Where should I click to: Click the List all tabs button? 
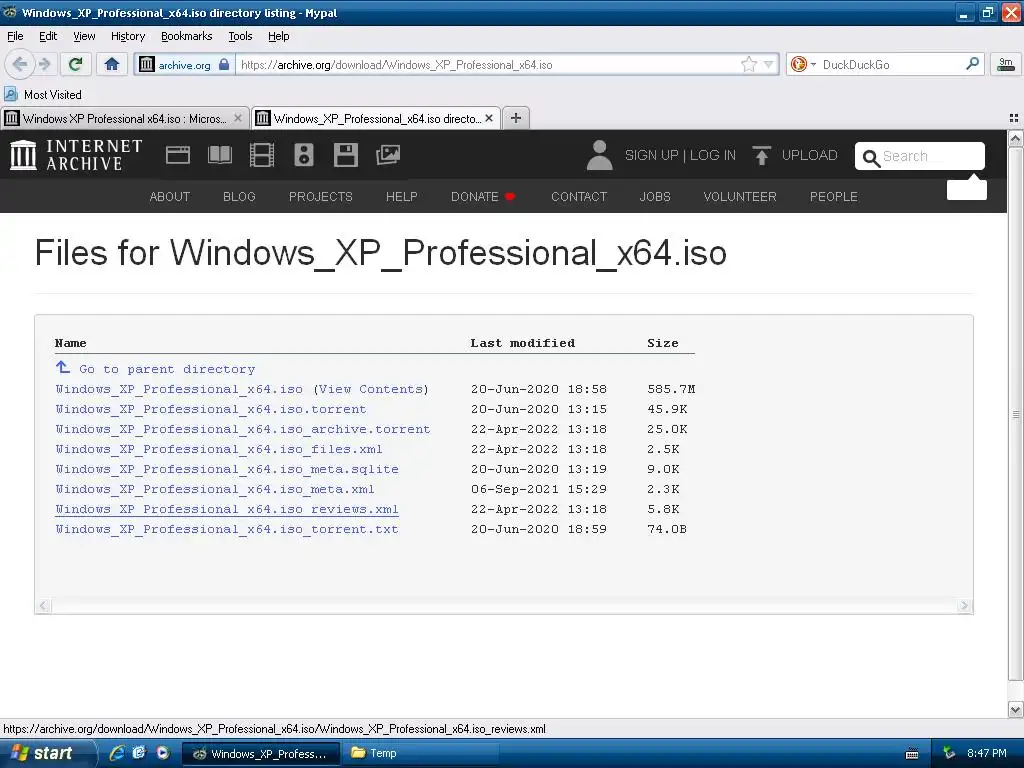(x=1014, y=118)
